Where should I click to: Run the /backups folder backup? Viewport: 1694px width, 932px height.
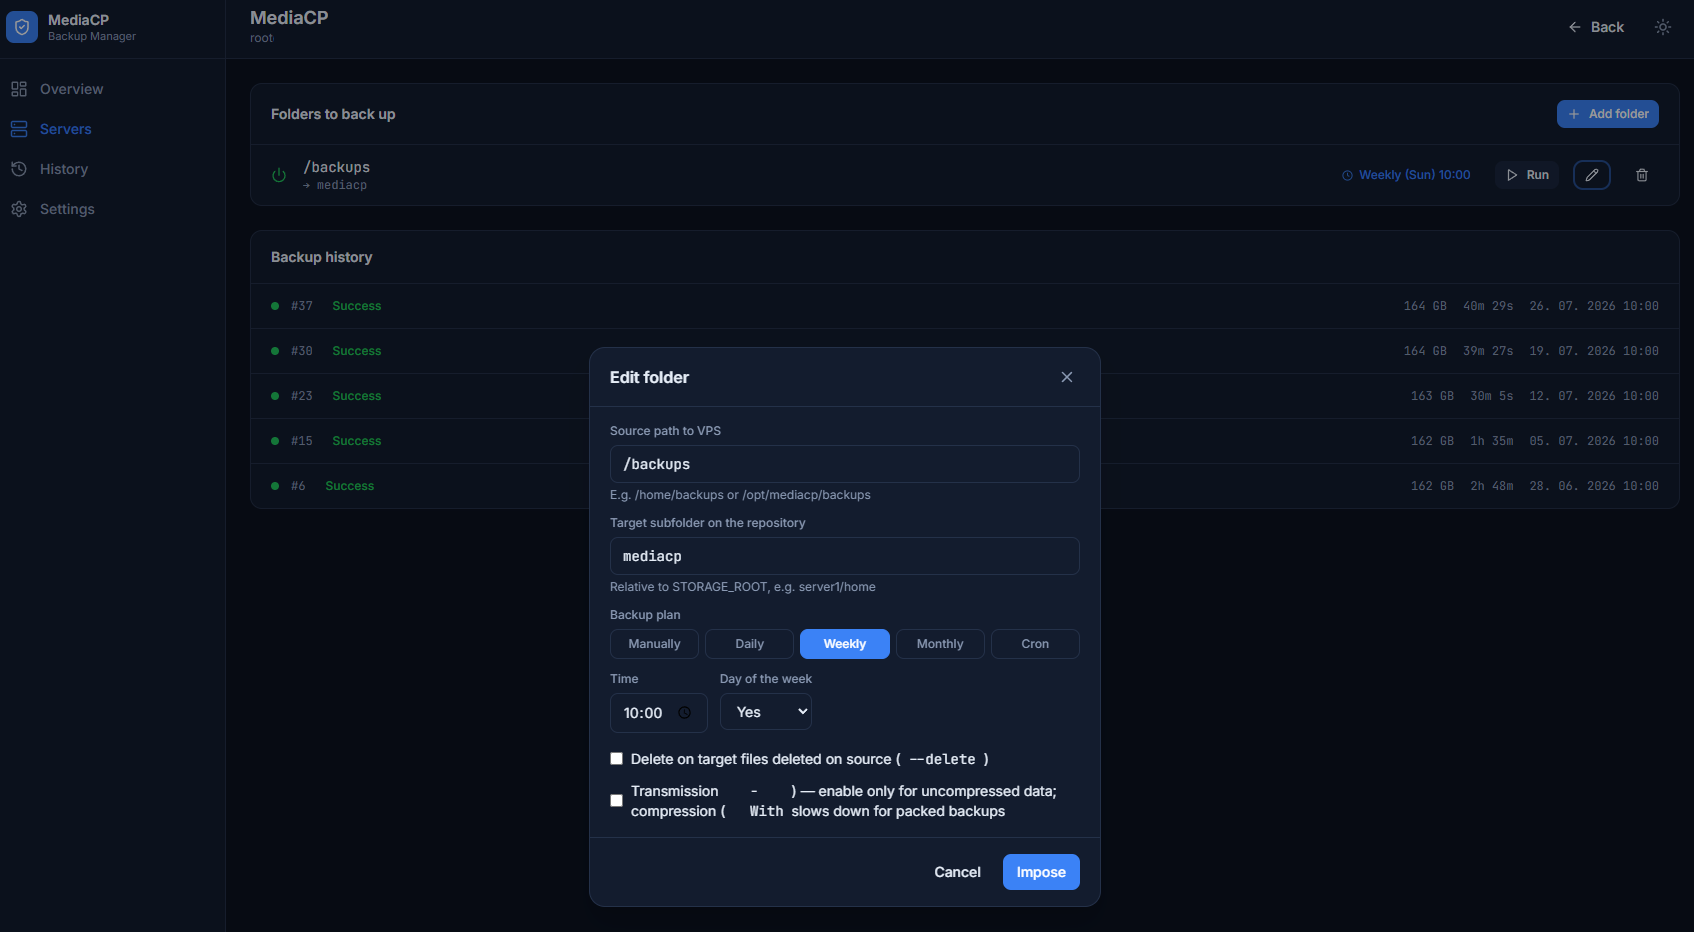[x=1527, y=175]
